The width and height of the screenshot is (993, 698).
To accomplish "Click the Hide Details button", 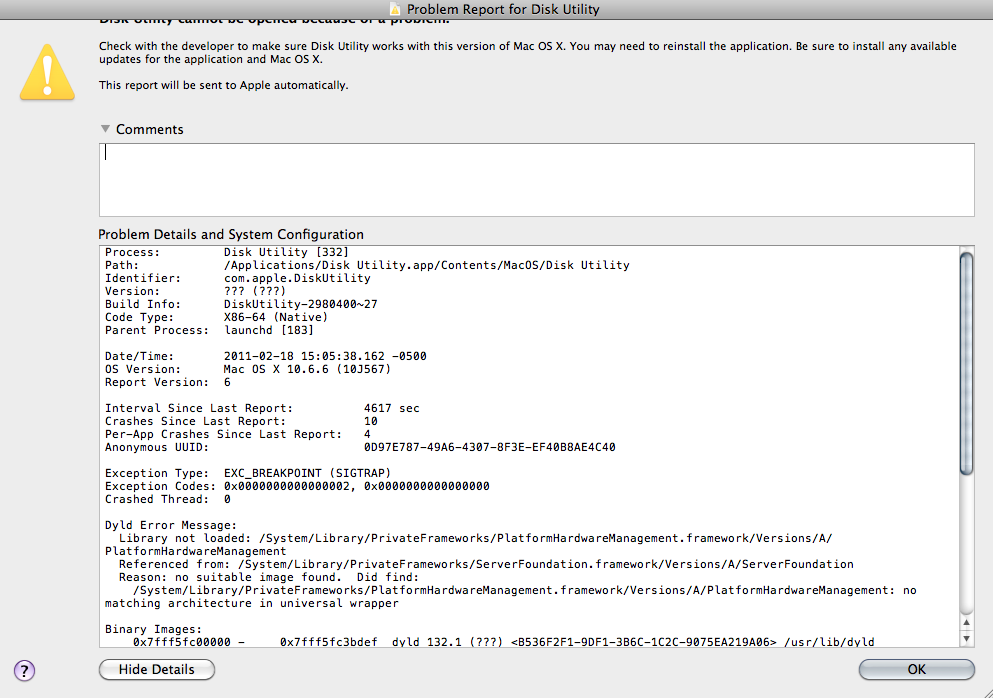I will click(x=157, y=669).
